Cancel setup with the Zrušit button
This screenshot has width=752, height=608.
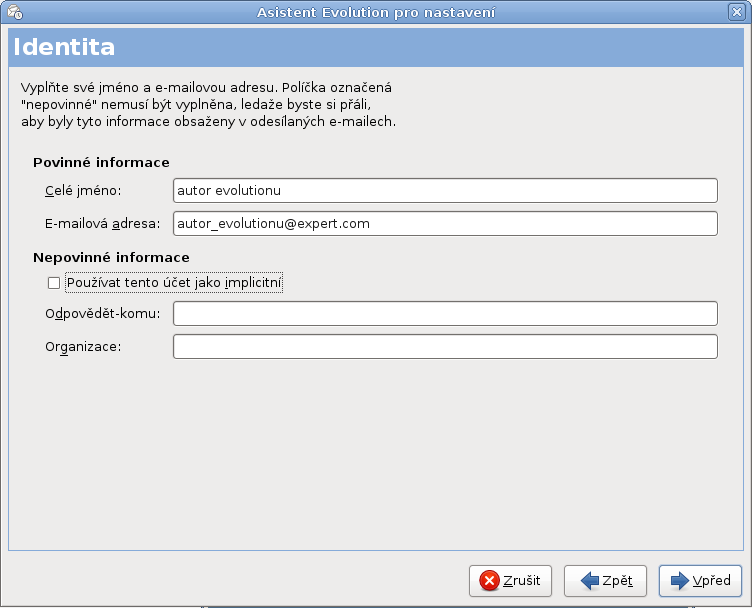510,581
